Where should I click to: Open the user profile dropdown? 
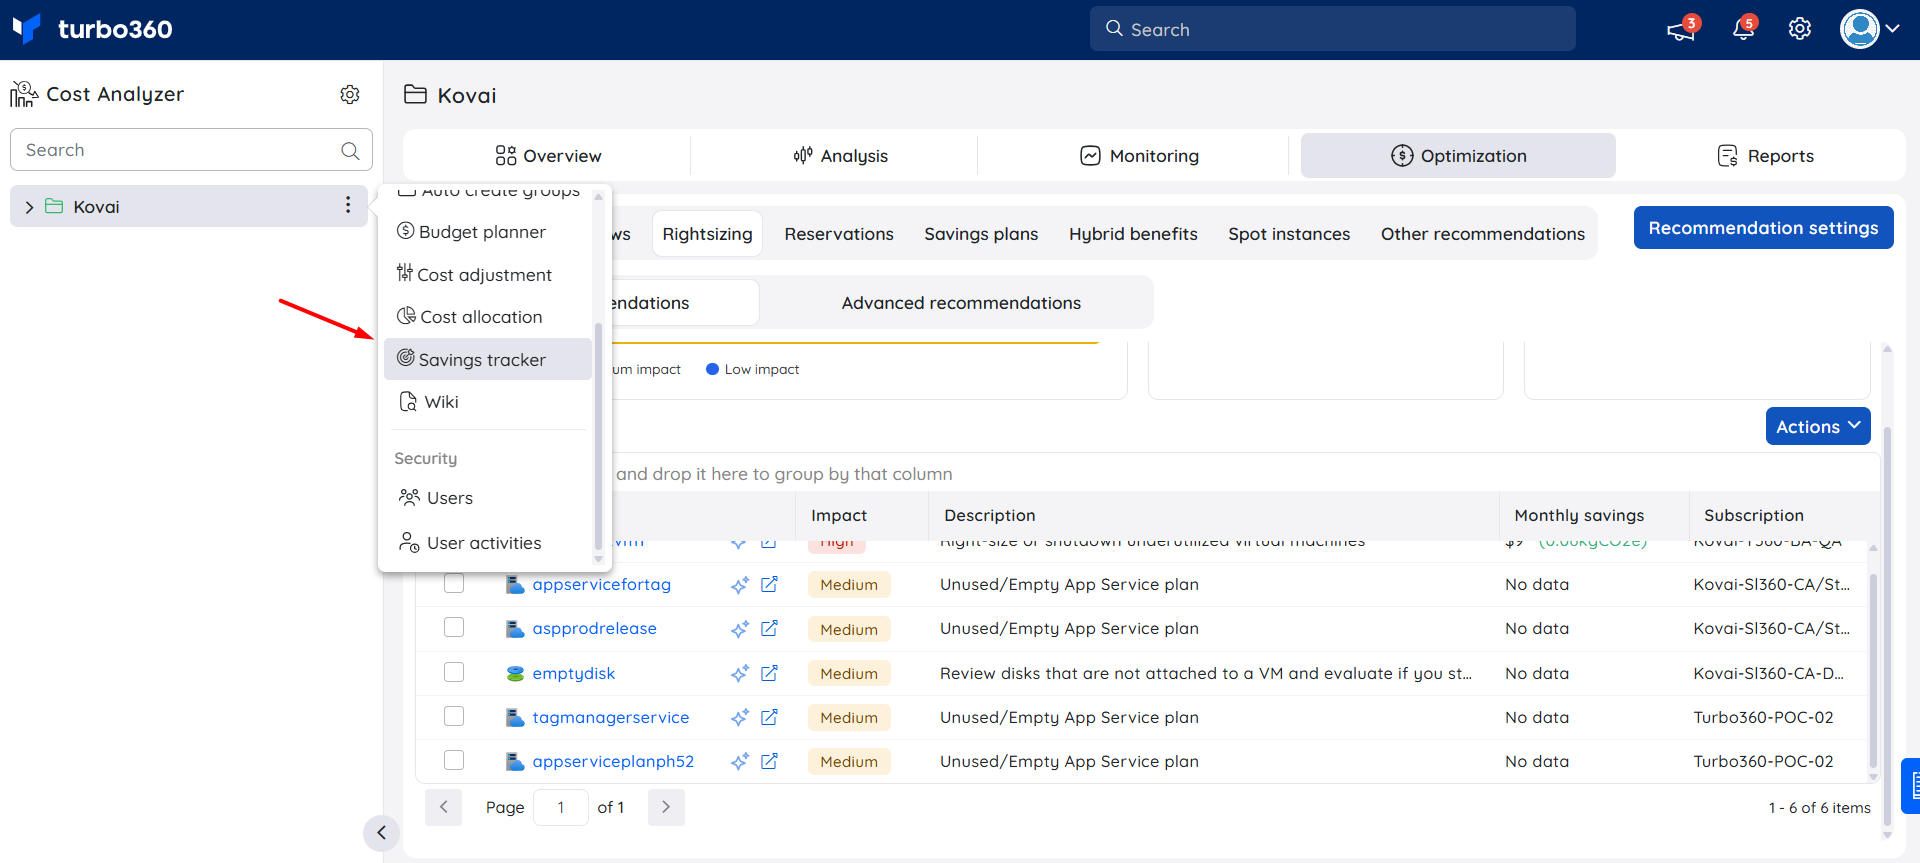[1870, 29]
